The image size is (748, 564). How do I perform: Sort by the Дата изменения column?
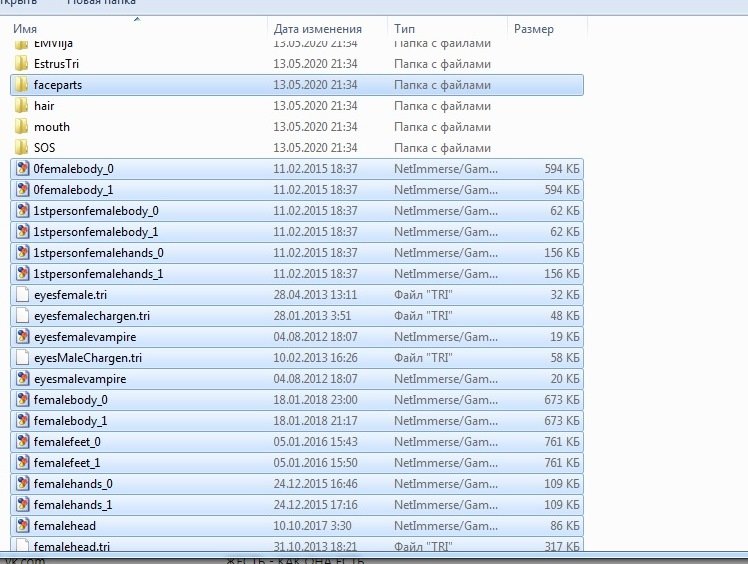[317, 29]
